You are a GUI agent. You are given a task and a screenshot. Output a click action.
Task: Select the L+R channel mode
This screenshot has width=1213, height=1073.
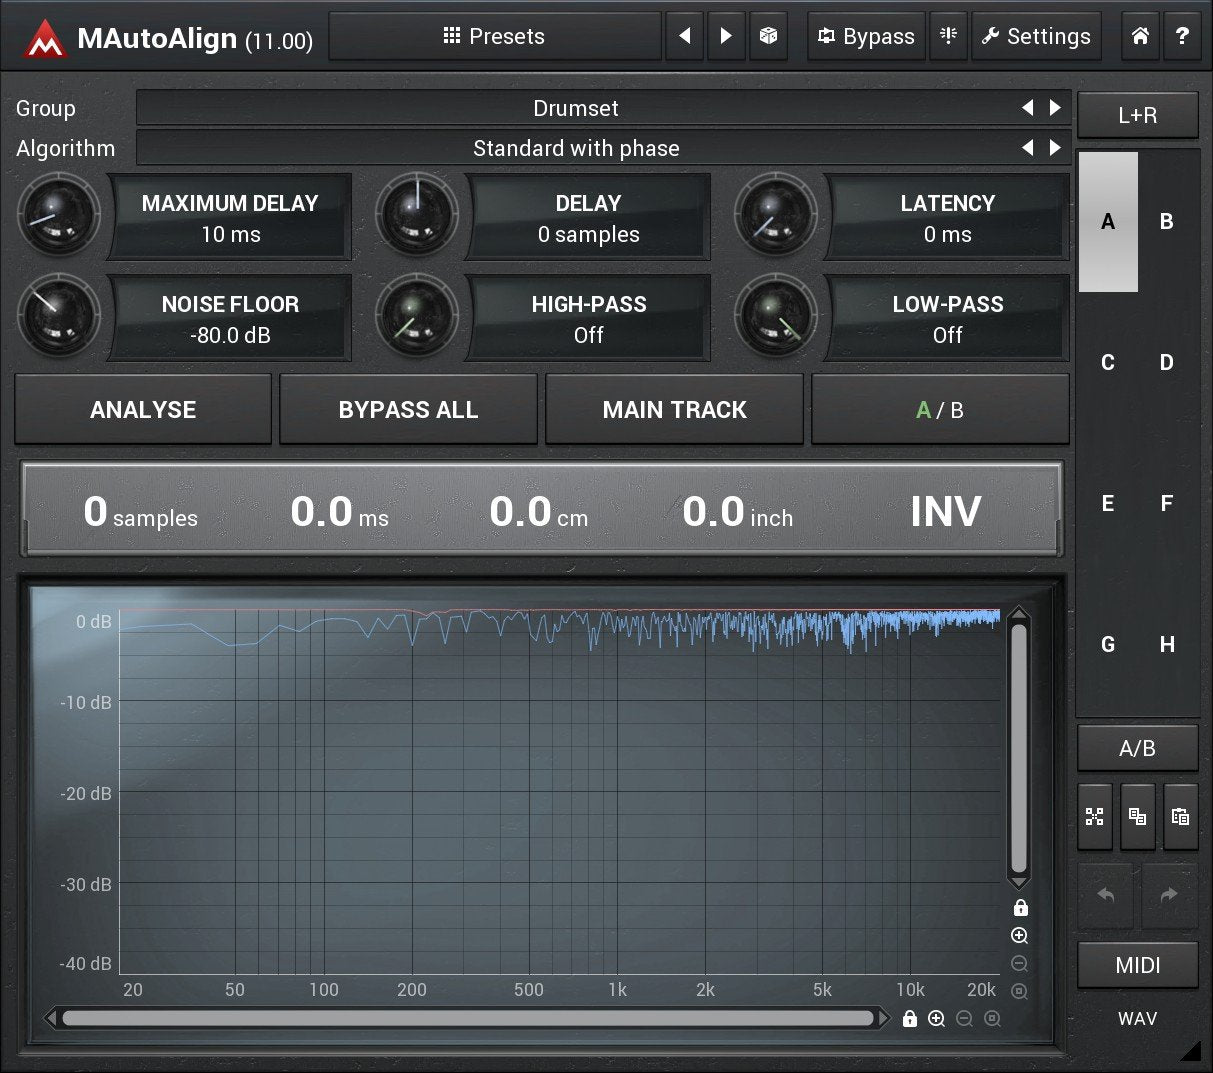[1137, 114]
